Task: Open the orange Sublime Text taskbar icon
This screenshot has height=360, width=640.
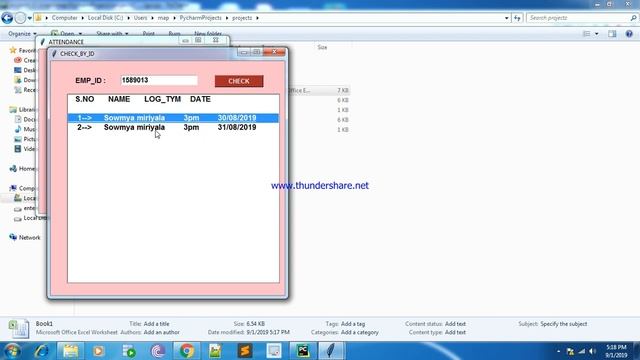Action: 245,351
